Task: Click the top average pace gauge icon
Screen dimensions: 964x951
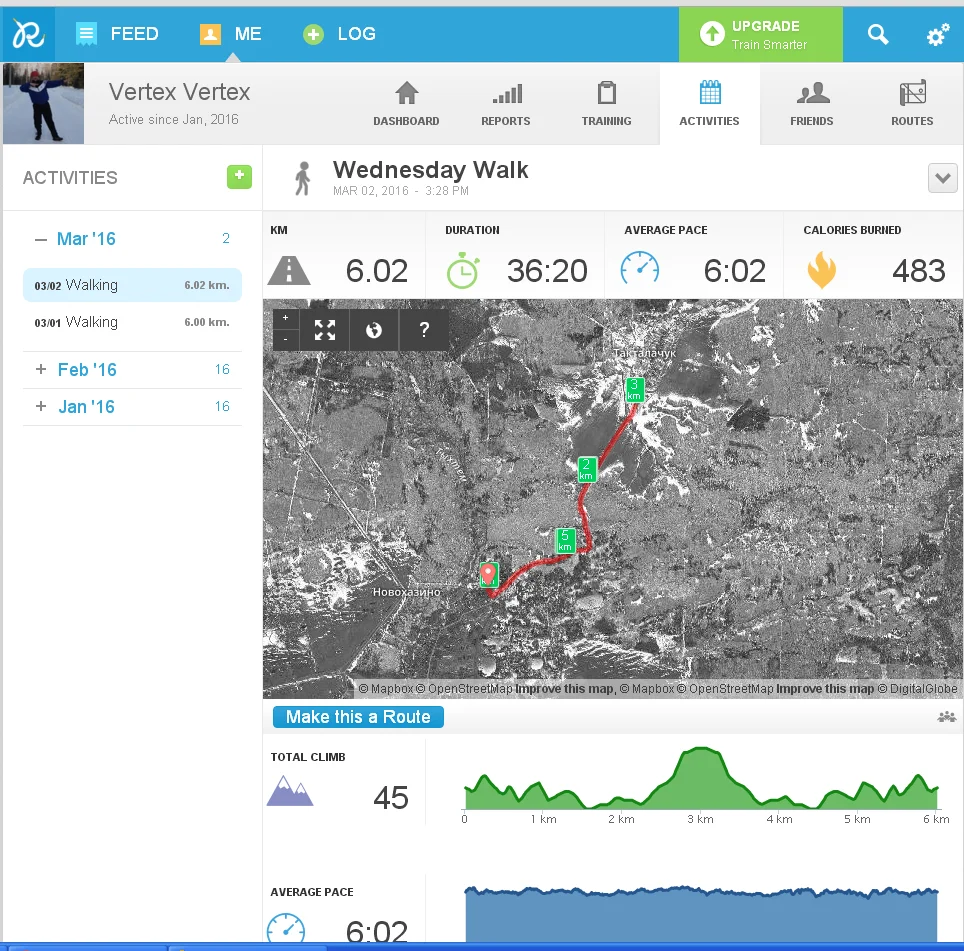Action: pos(639,269)
